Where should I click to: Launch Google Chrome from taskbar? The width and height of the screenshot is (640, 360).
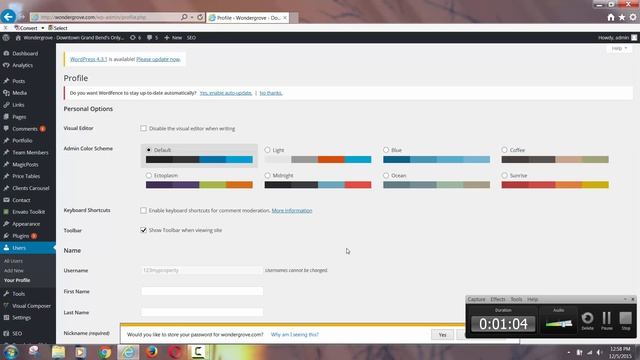pyautogui.click(x=104, y=352)
